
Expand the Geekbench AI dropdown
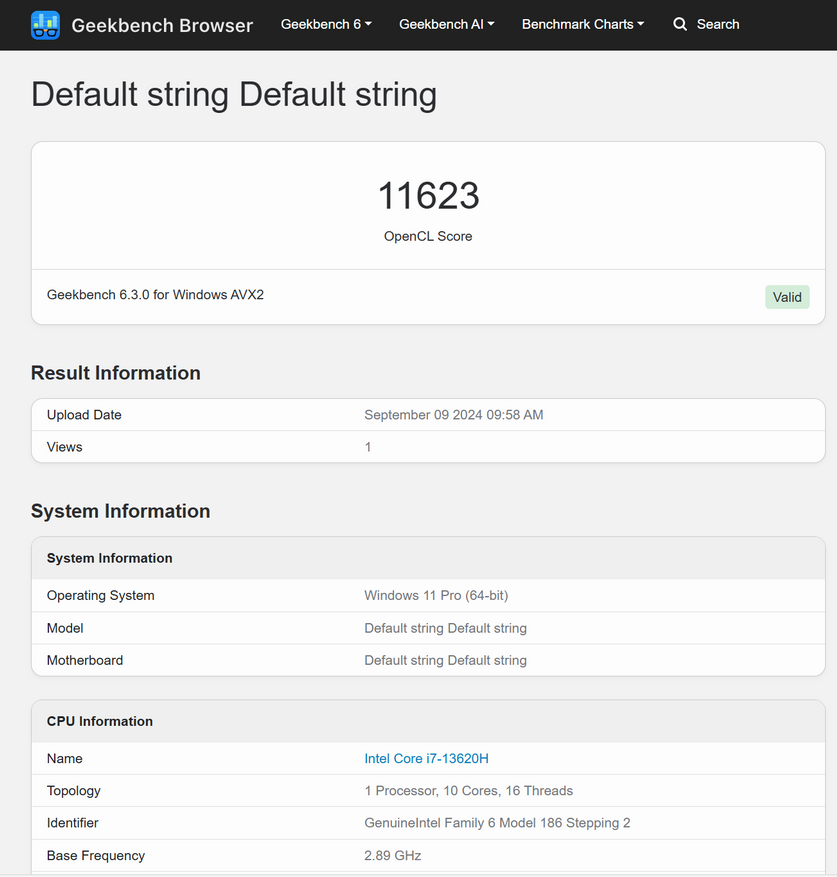coord(446,24)
